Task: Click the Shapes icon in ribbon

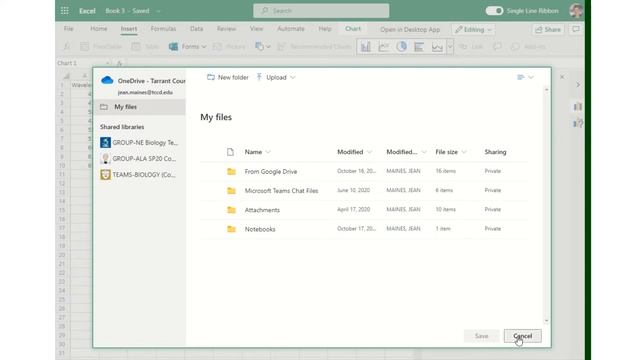Action: pyautogui.click(x=259, y=47)
